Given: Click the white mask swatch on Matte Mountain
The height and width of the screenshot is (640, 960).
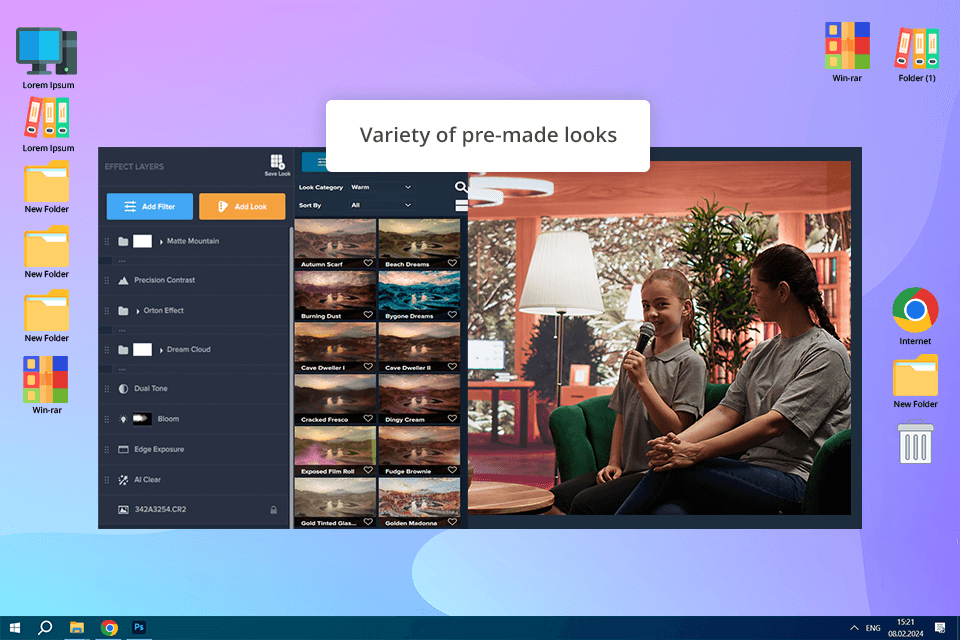Looking at the screenshot, I should 143,241.
